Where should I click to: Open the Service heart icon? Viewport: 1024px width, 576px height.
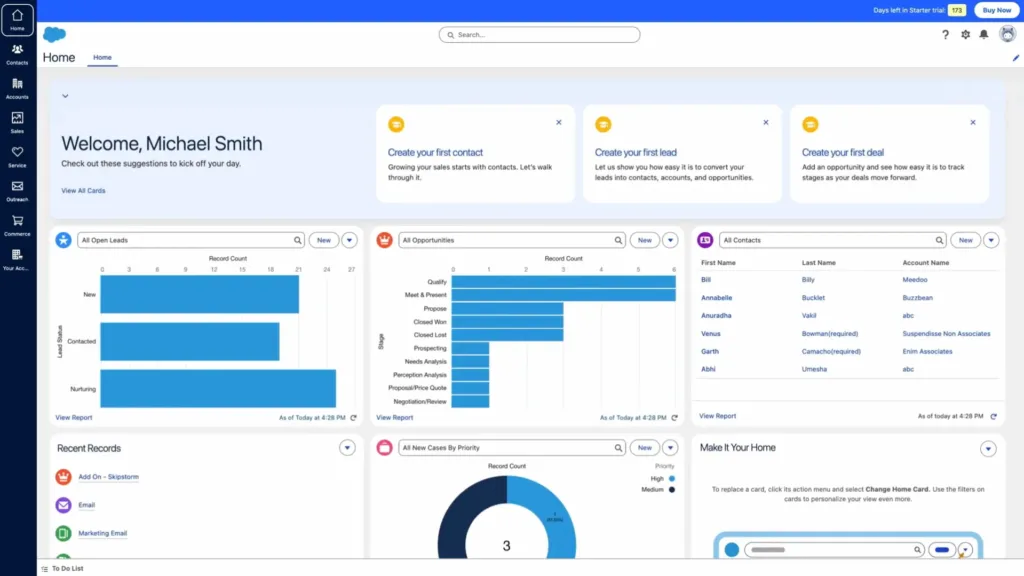17,156
